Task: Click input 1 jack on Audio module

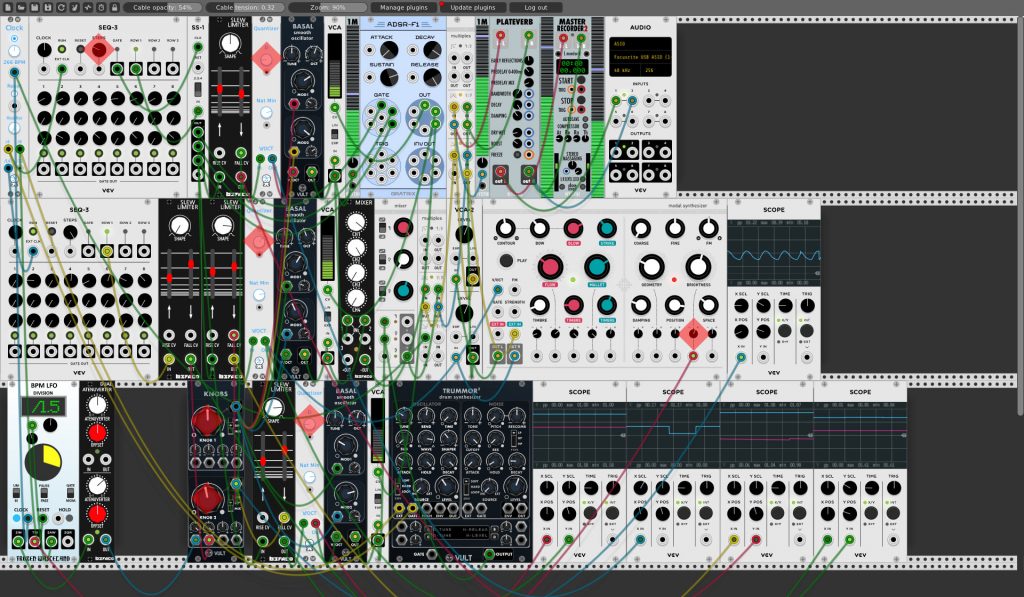Action: click(616, 101)
